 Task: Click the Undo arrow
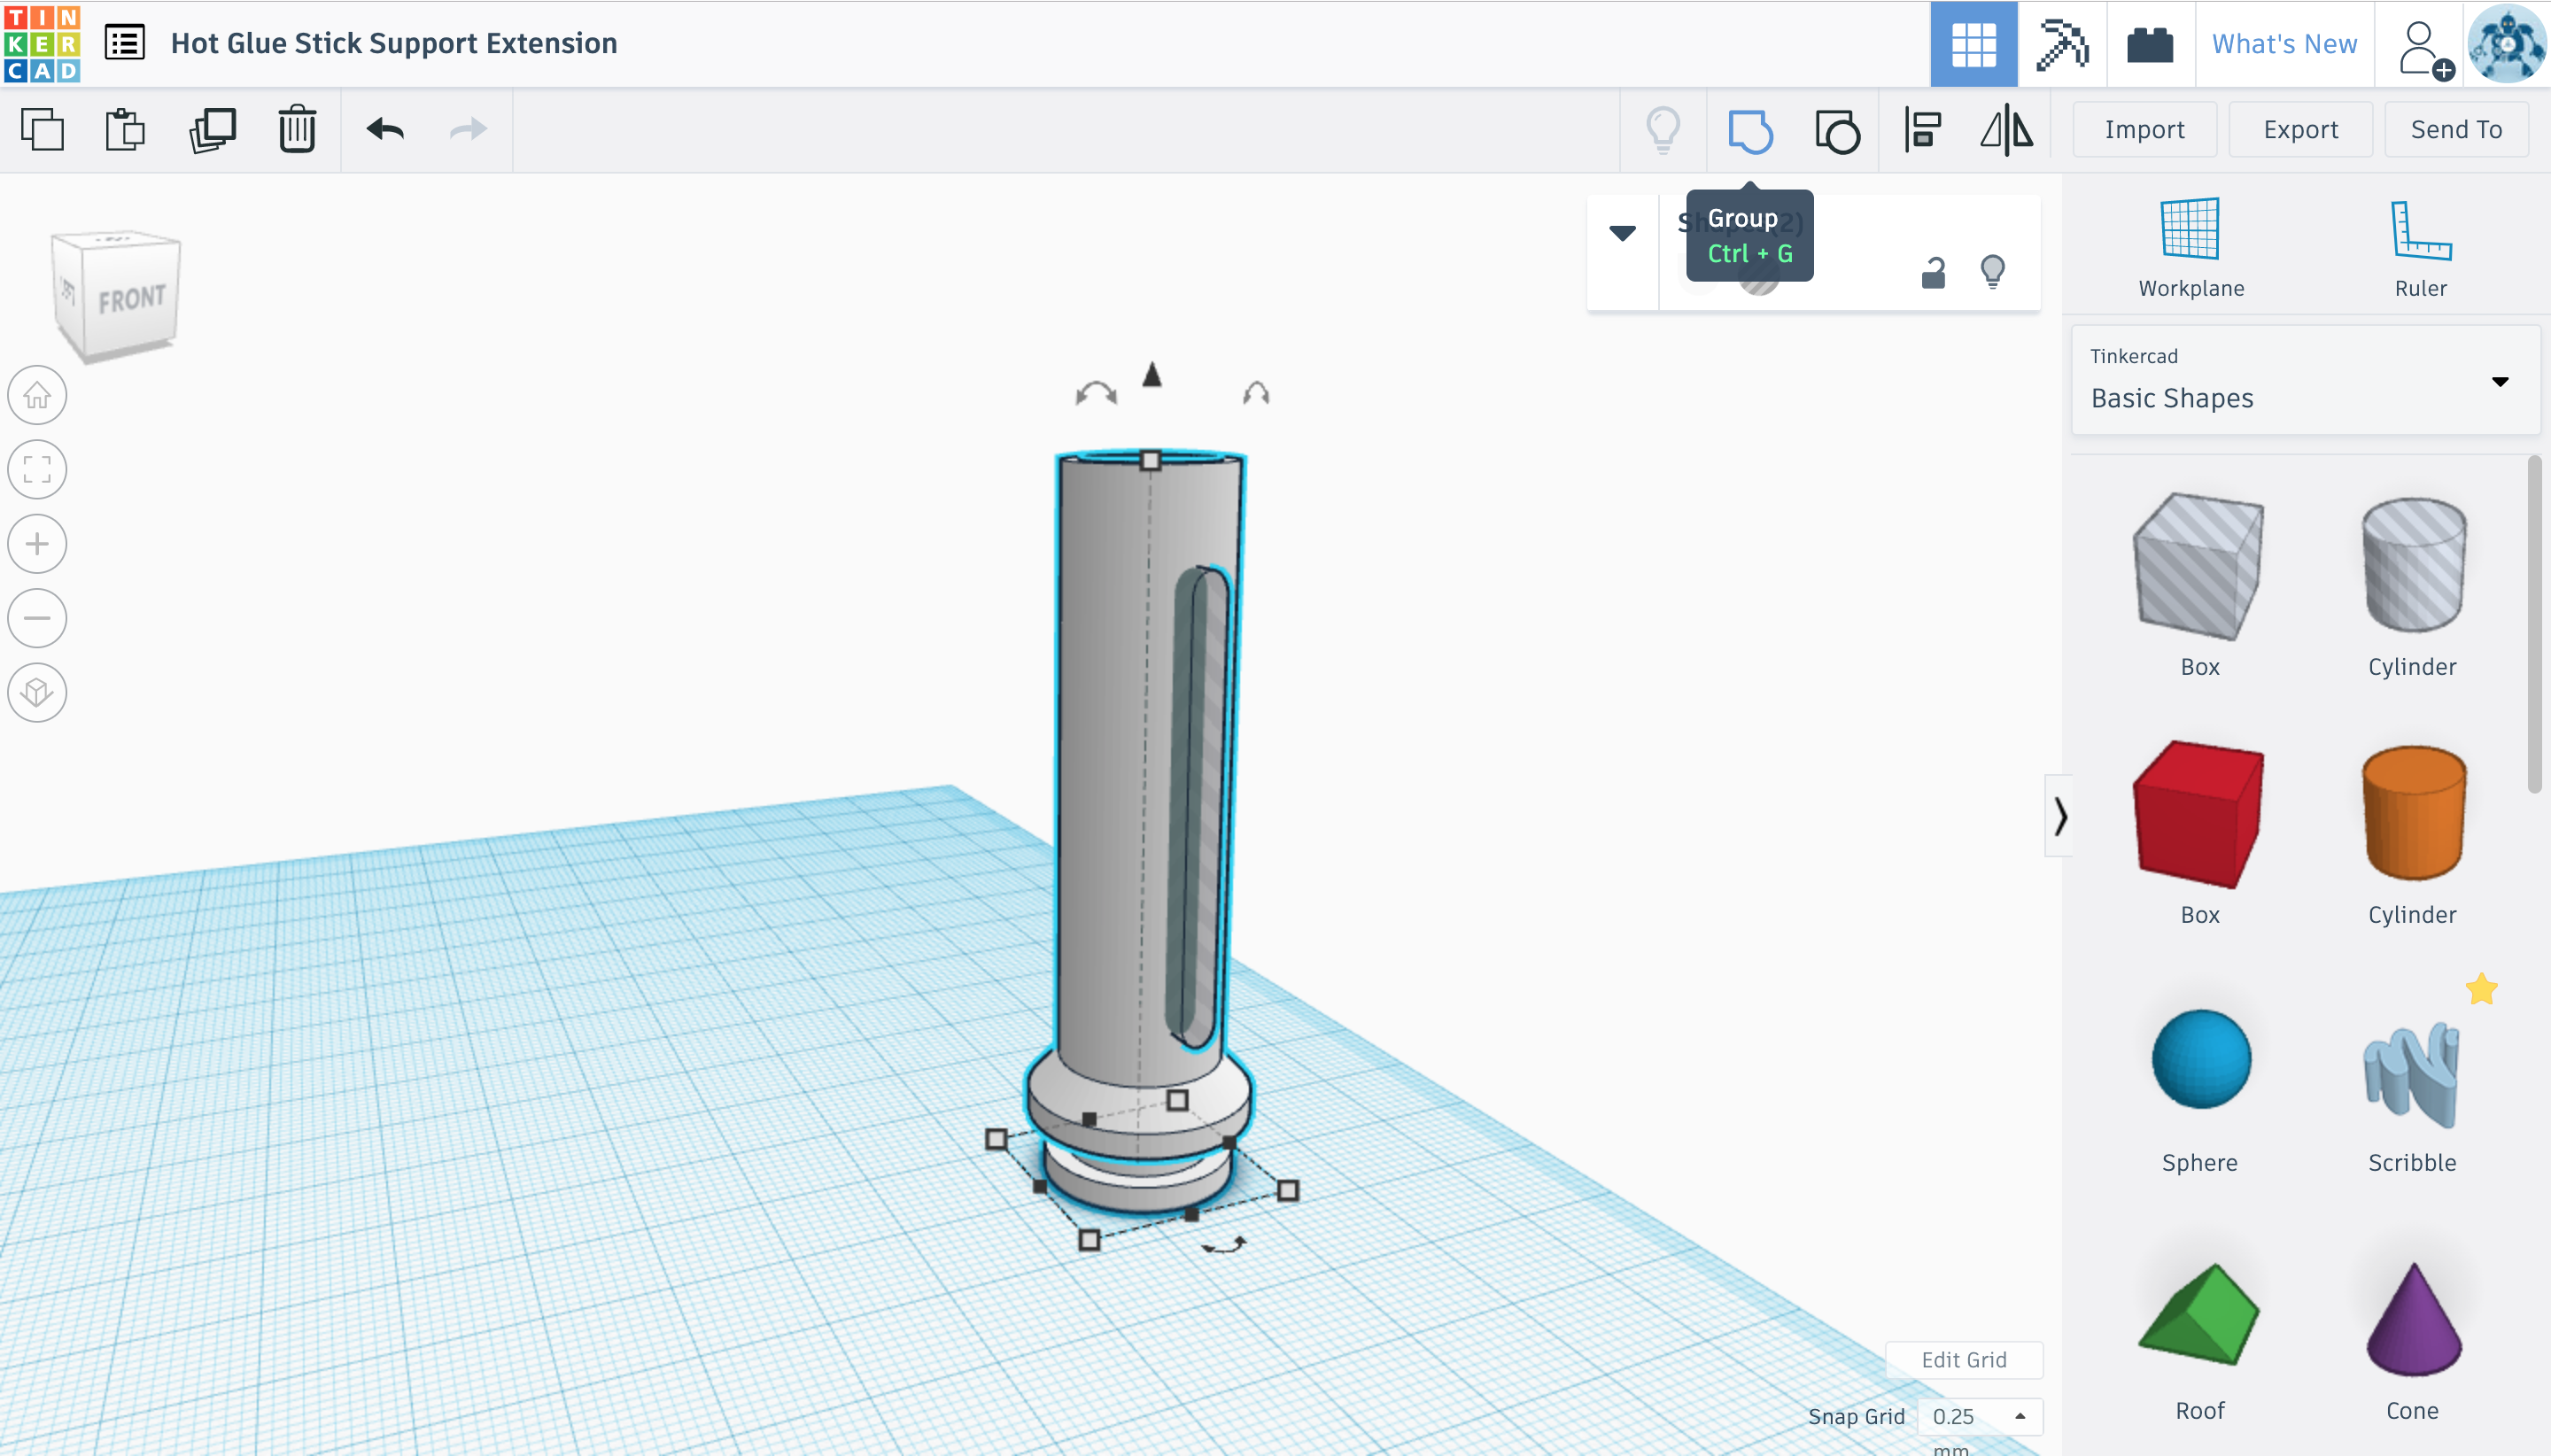(x=385, y=130)
